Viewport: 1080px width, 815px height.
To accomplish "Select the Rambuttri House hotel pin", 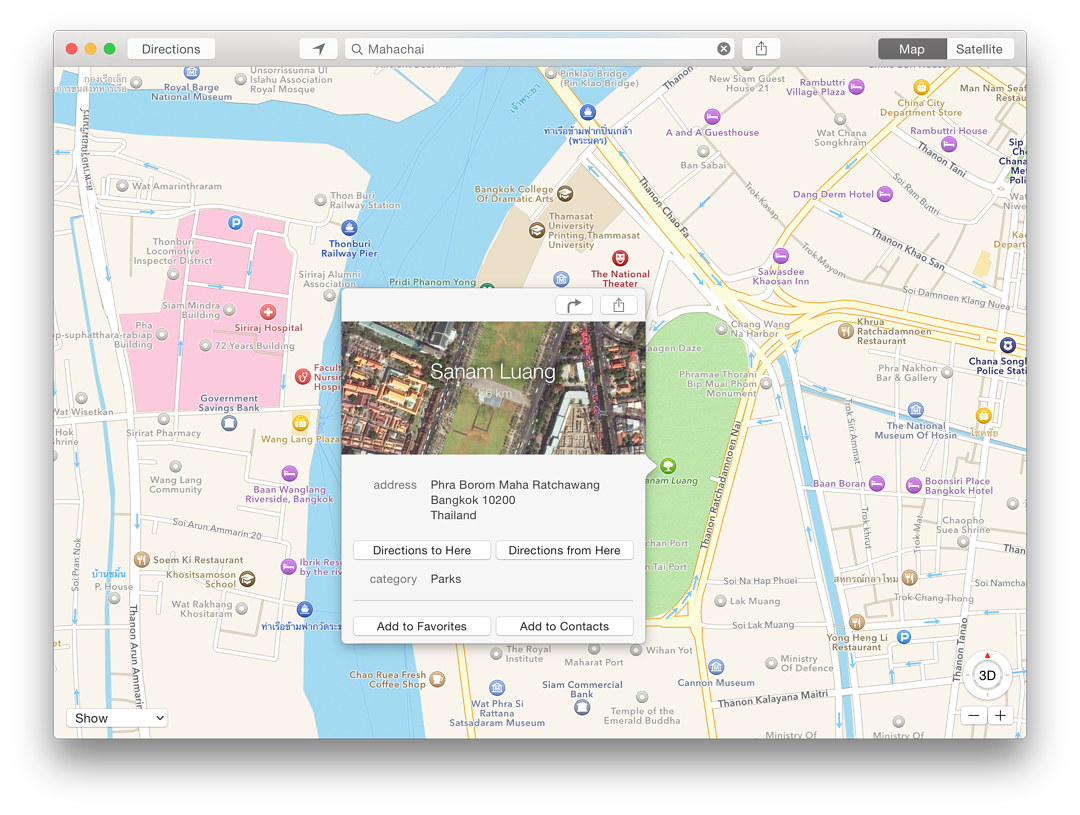I will point(948,144).
